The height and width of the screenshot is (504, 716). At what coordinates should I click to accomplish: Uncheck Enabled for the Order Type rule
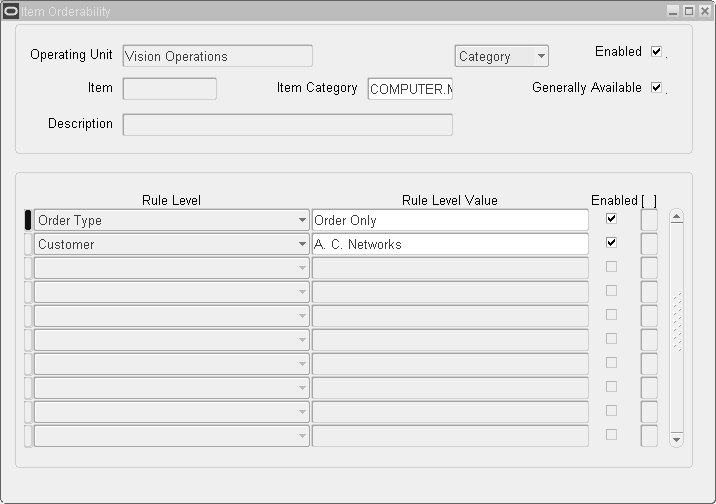611,219
